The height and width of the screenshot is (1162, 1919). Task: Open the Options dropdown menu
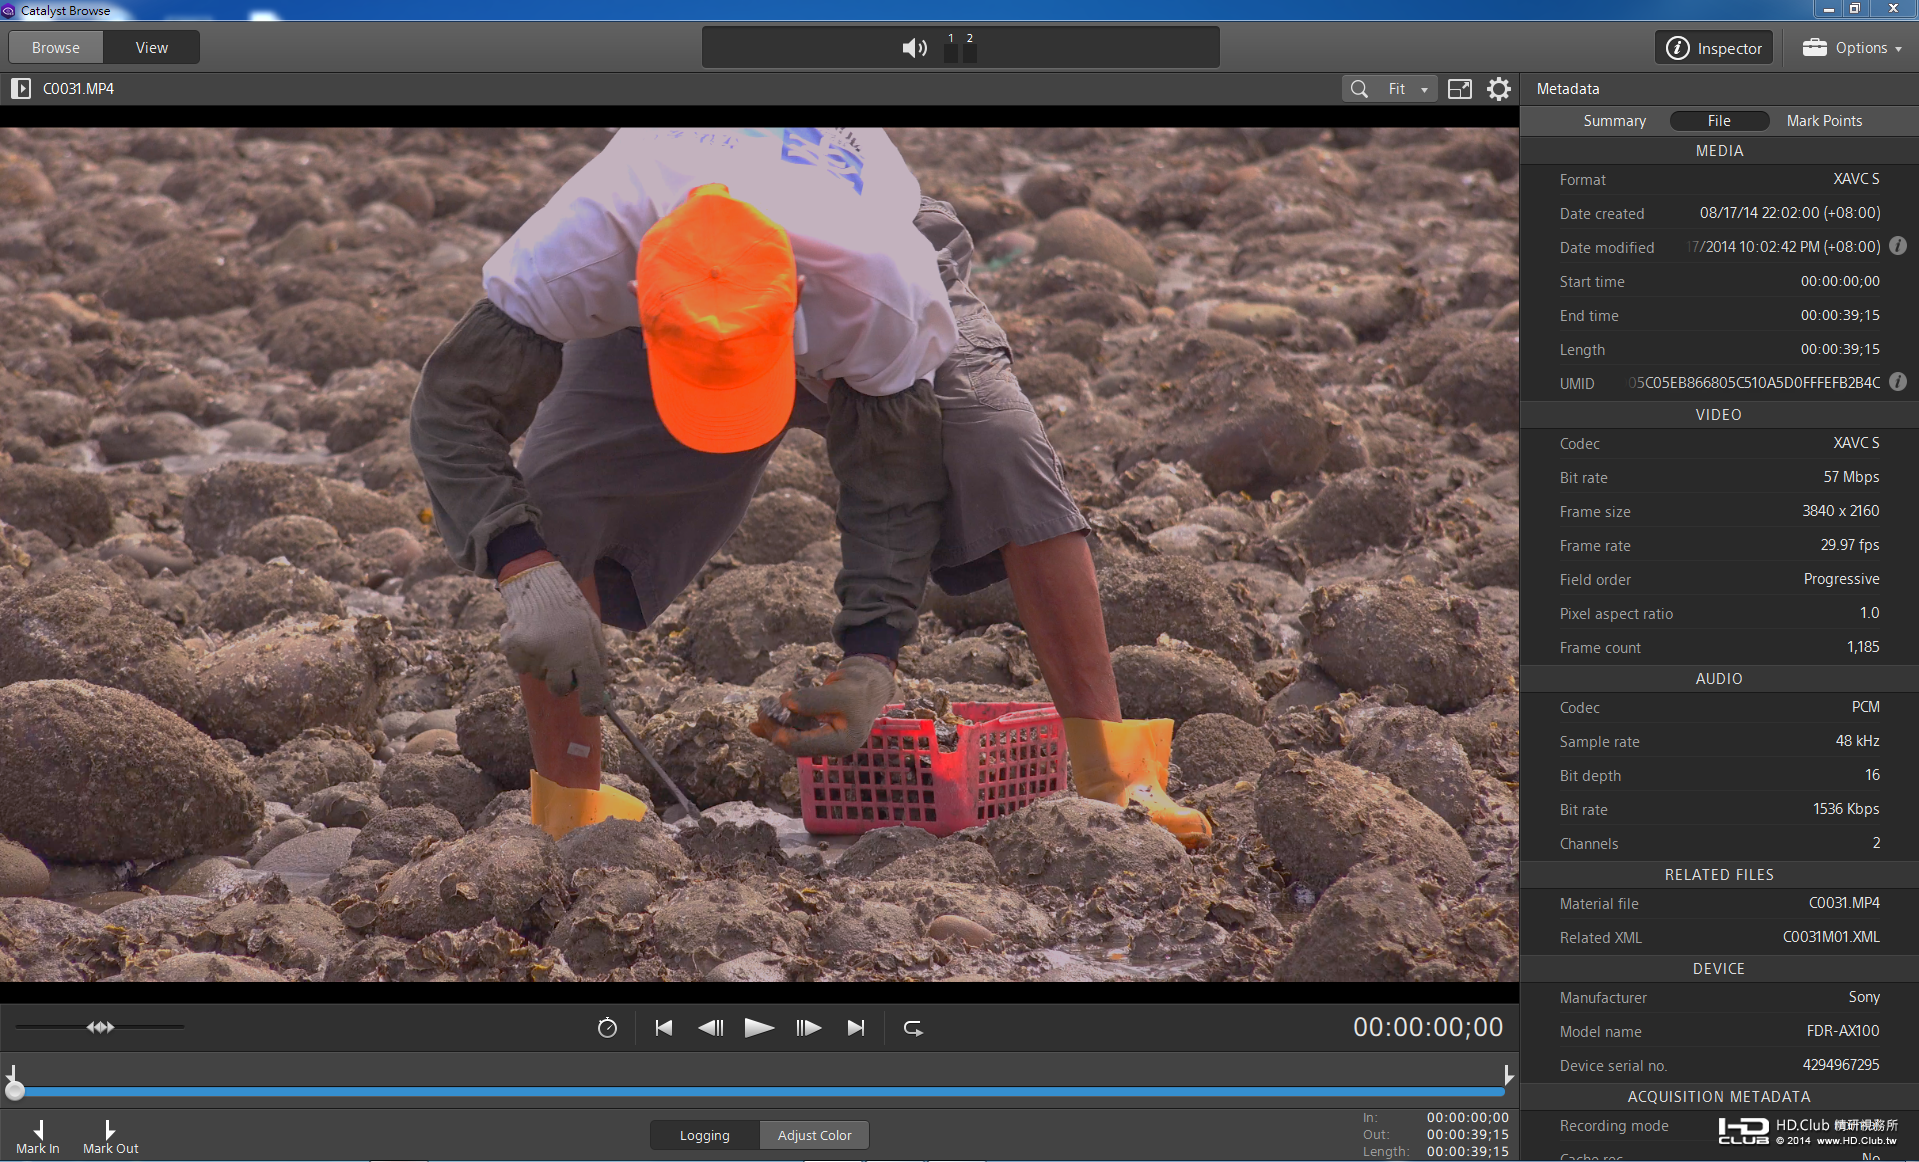coord(1852,48)
